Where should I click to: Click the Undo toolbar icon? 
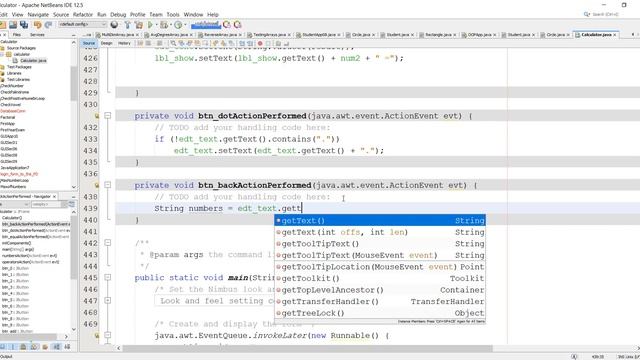tap(38, 25)
